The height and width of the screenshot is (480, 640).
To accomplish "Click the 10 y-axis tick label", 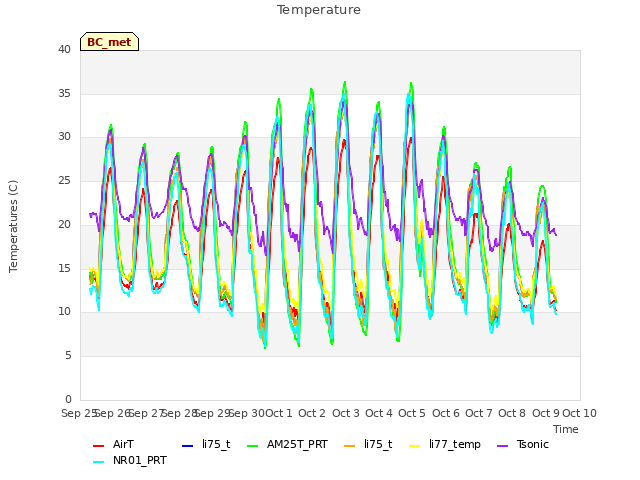I will click(x=64, y=312).
